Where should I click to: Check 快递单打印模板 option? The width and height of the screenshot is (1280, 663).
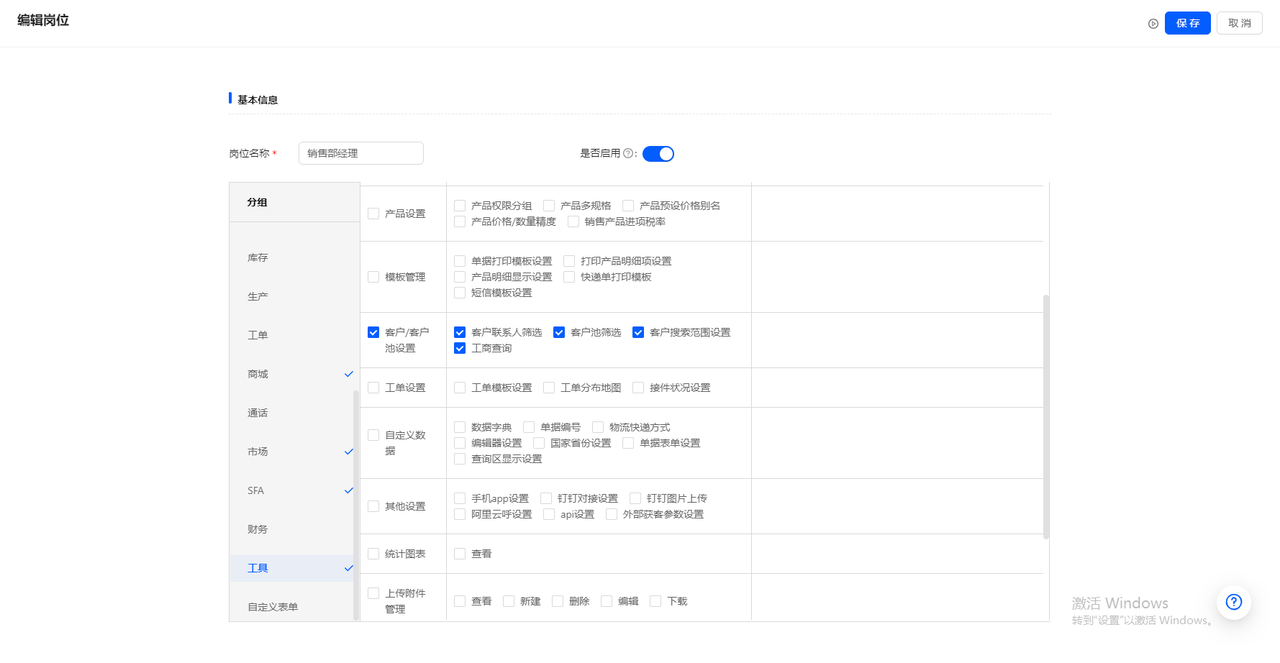coord(569,277)
